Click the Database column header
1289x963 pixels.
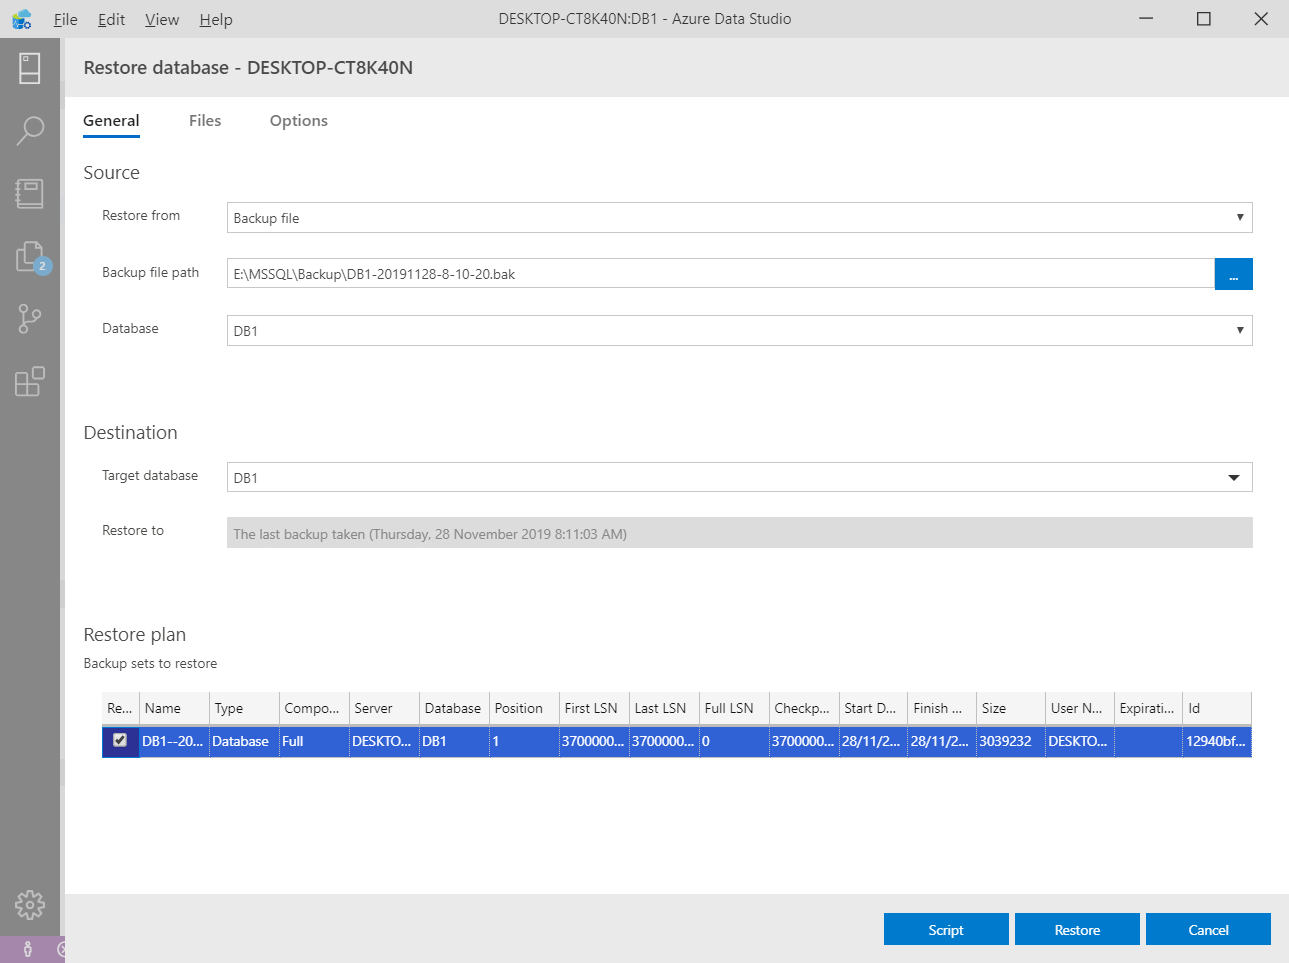coord(454,708)
